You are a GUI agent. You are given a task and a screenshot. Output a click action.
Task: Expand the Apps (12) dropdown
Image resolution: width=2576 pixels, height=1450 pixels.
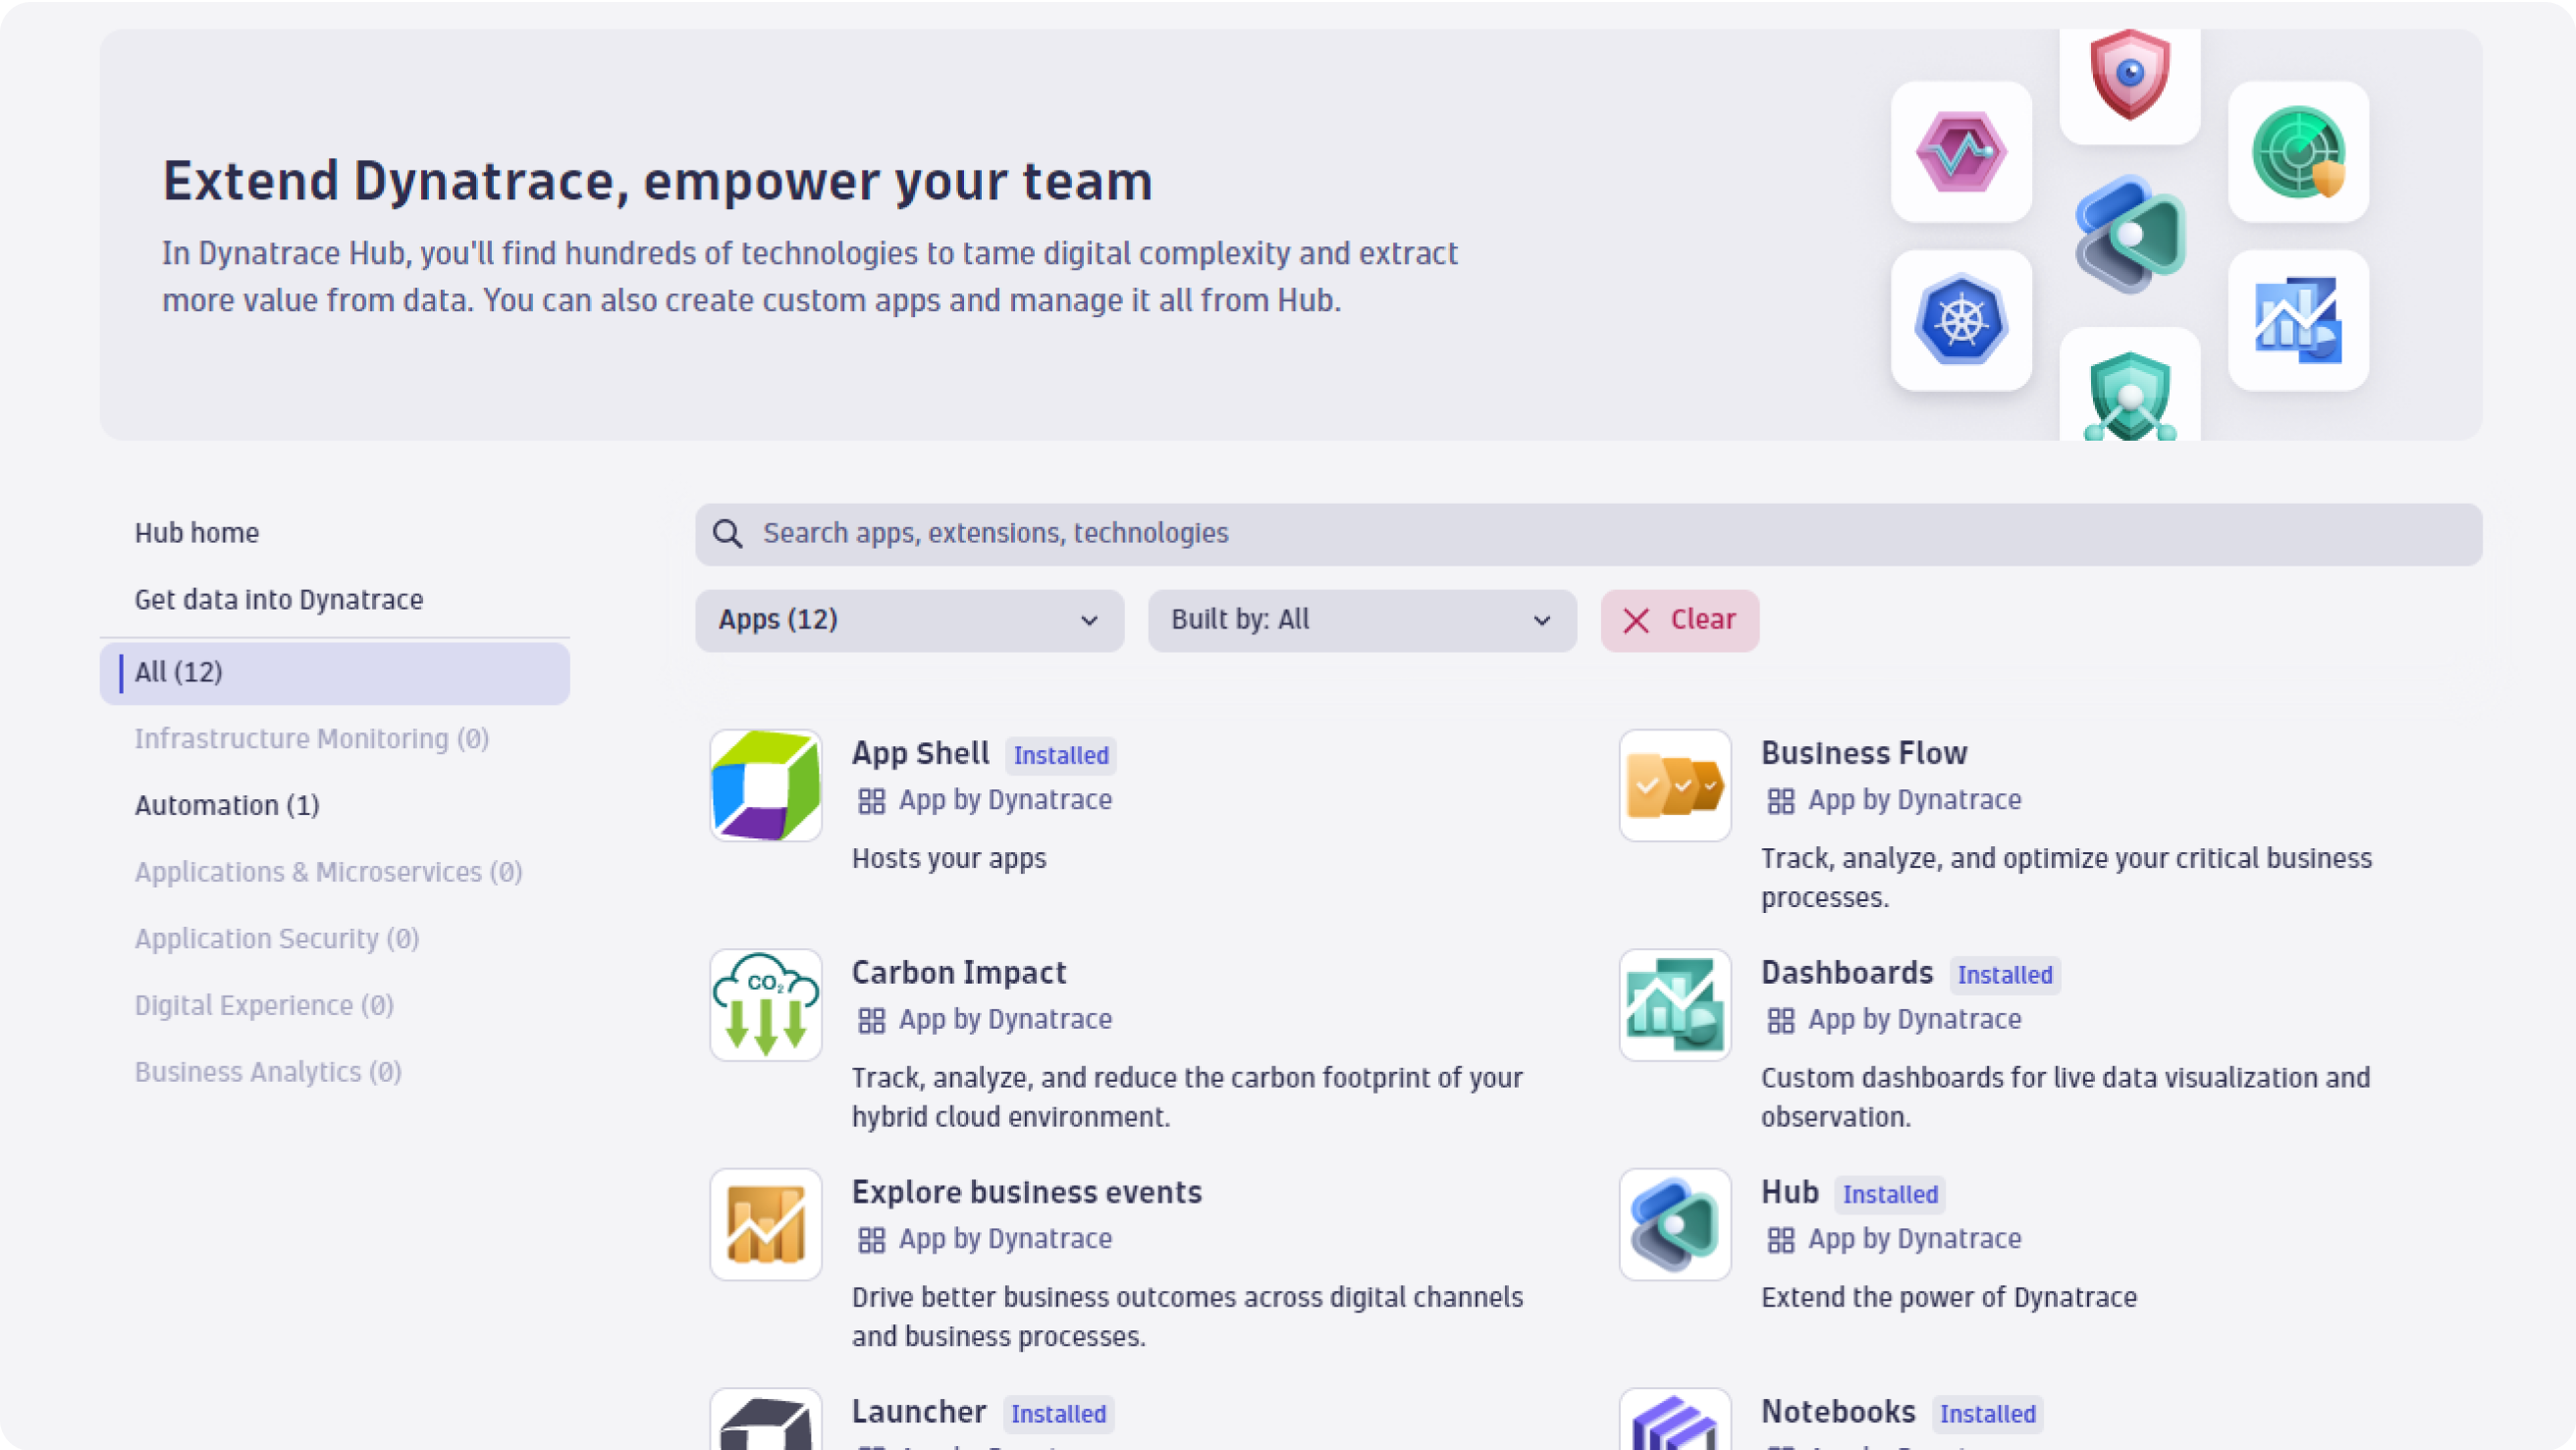pos(908,620)
